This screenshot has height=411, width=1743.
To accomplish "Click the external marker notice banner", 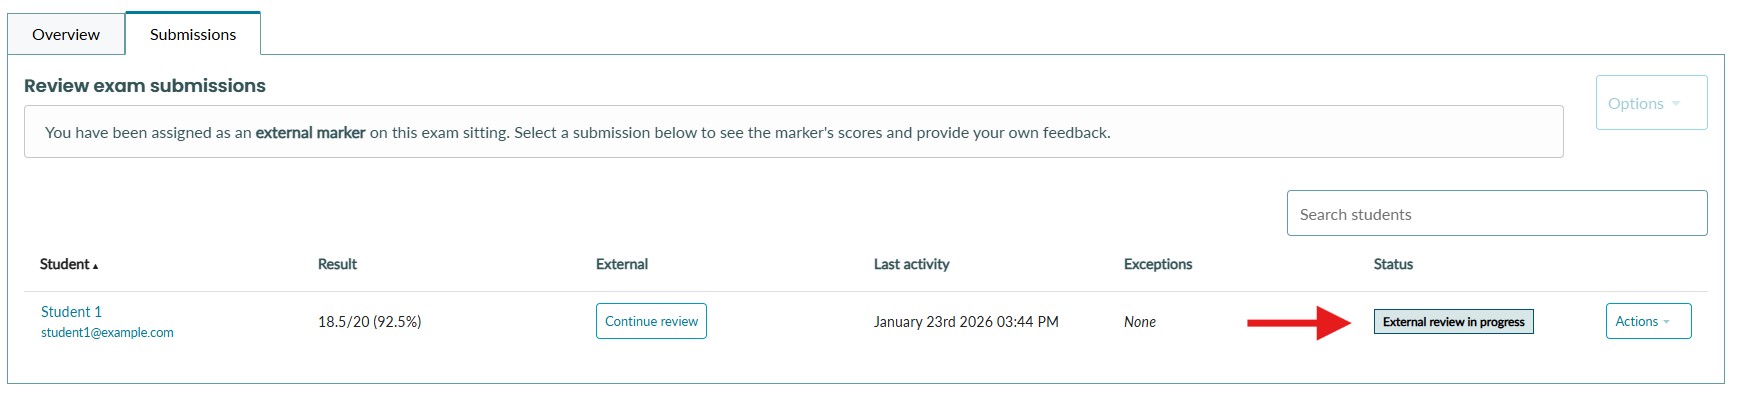I will click(792, 132).
